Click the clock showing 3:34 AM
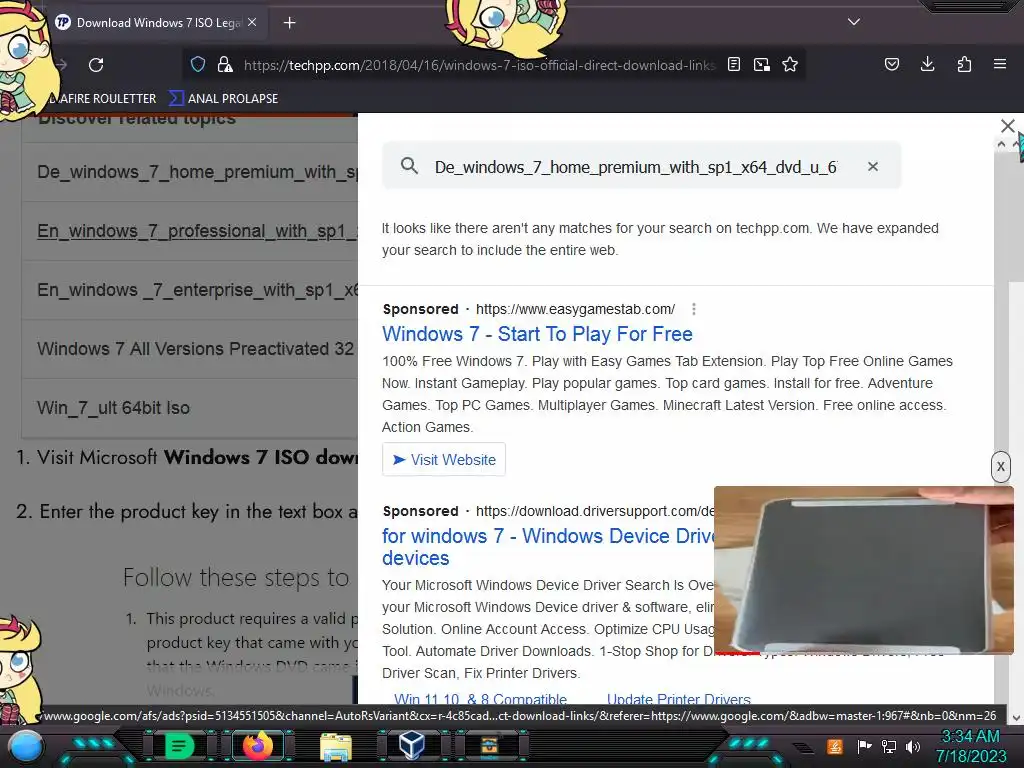The width and height of the screenshot is (1024, 768). pyautogui.click(x=970, y=746)
